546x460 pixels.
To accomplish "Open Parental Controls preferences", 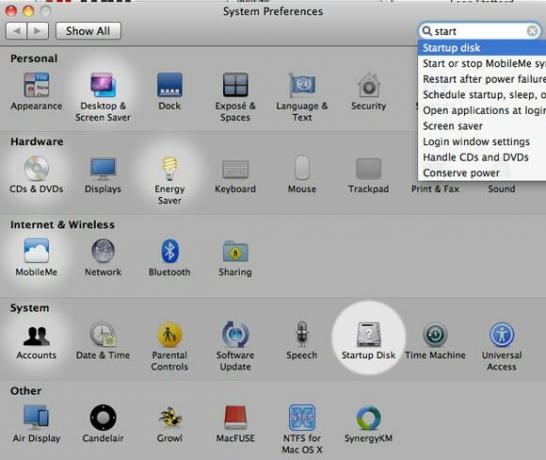I will coord(170,346).
